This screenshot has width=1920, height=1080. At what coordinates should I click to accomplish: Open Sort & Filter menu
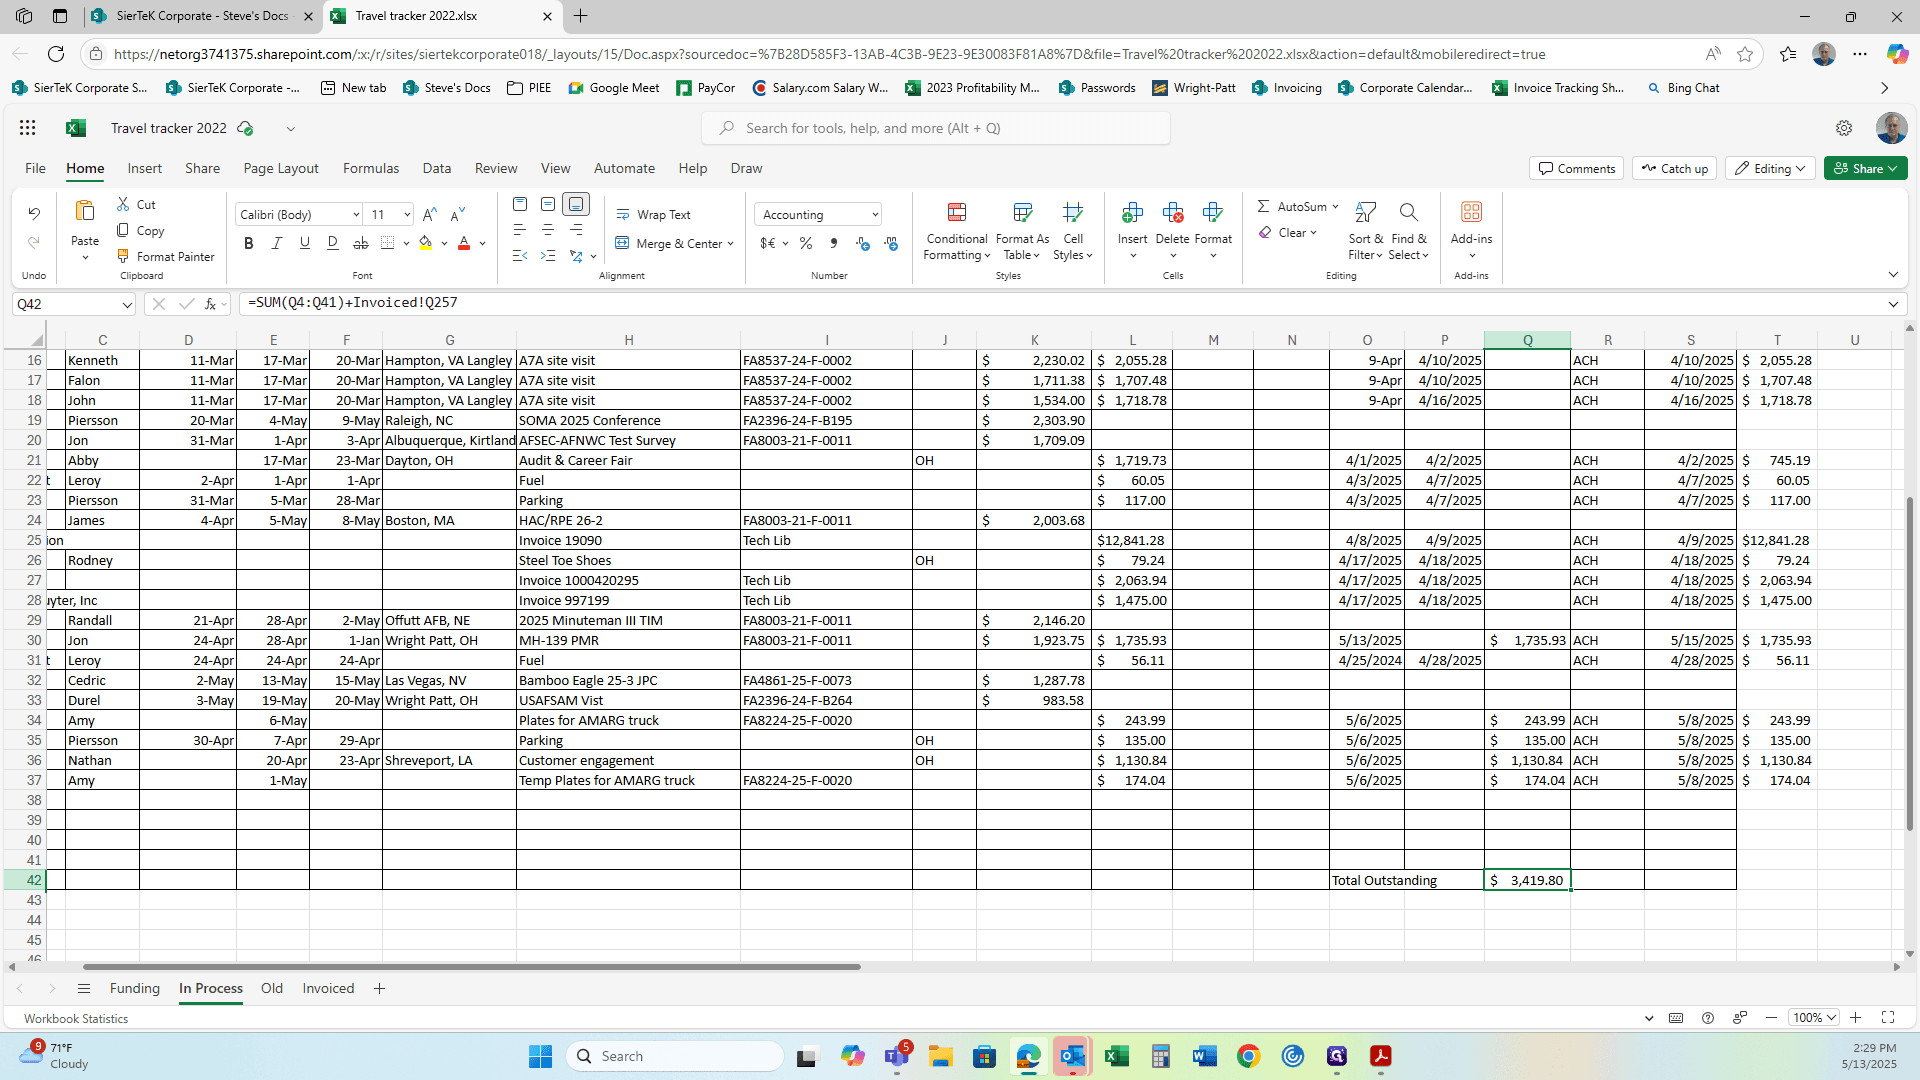coord(1365,231)
